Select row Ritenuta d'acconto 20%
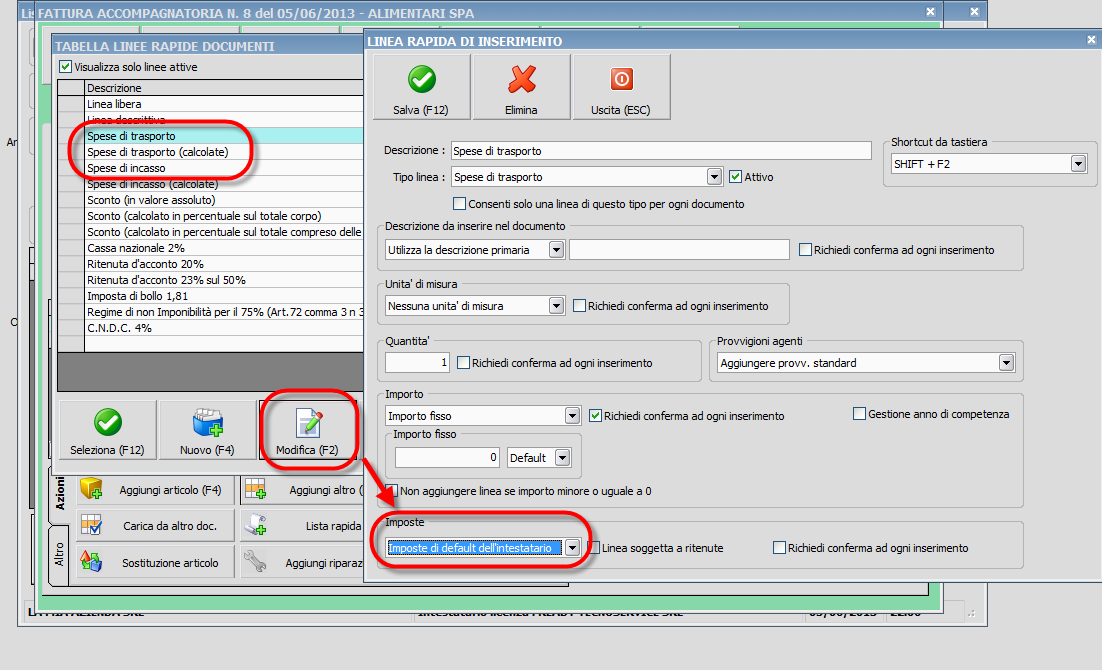This screenshot has width=1102, height=670. point(223,264)
